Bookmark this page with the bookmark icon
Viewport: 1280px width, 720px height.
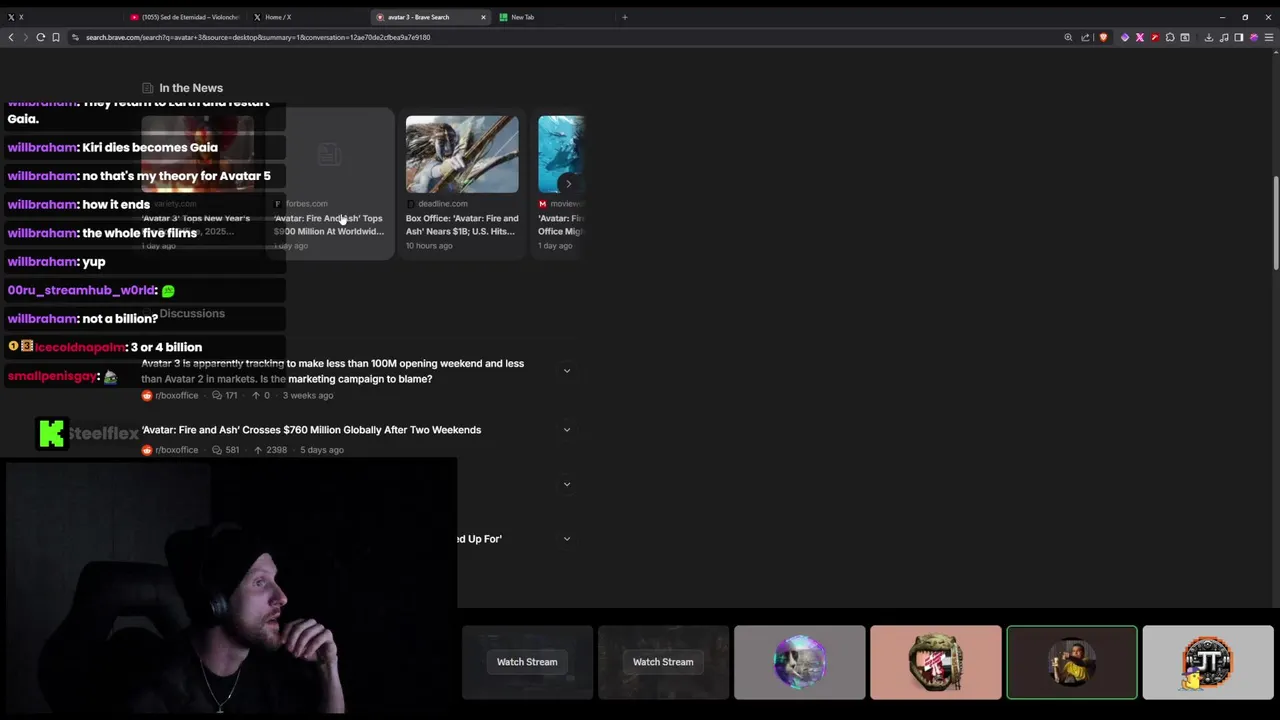56,37
